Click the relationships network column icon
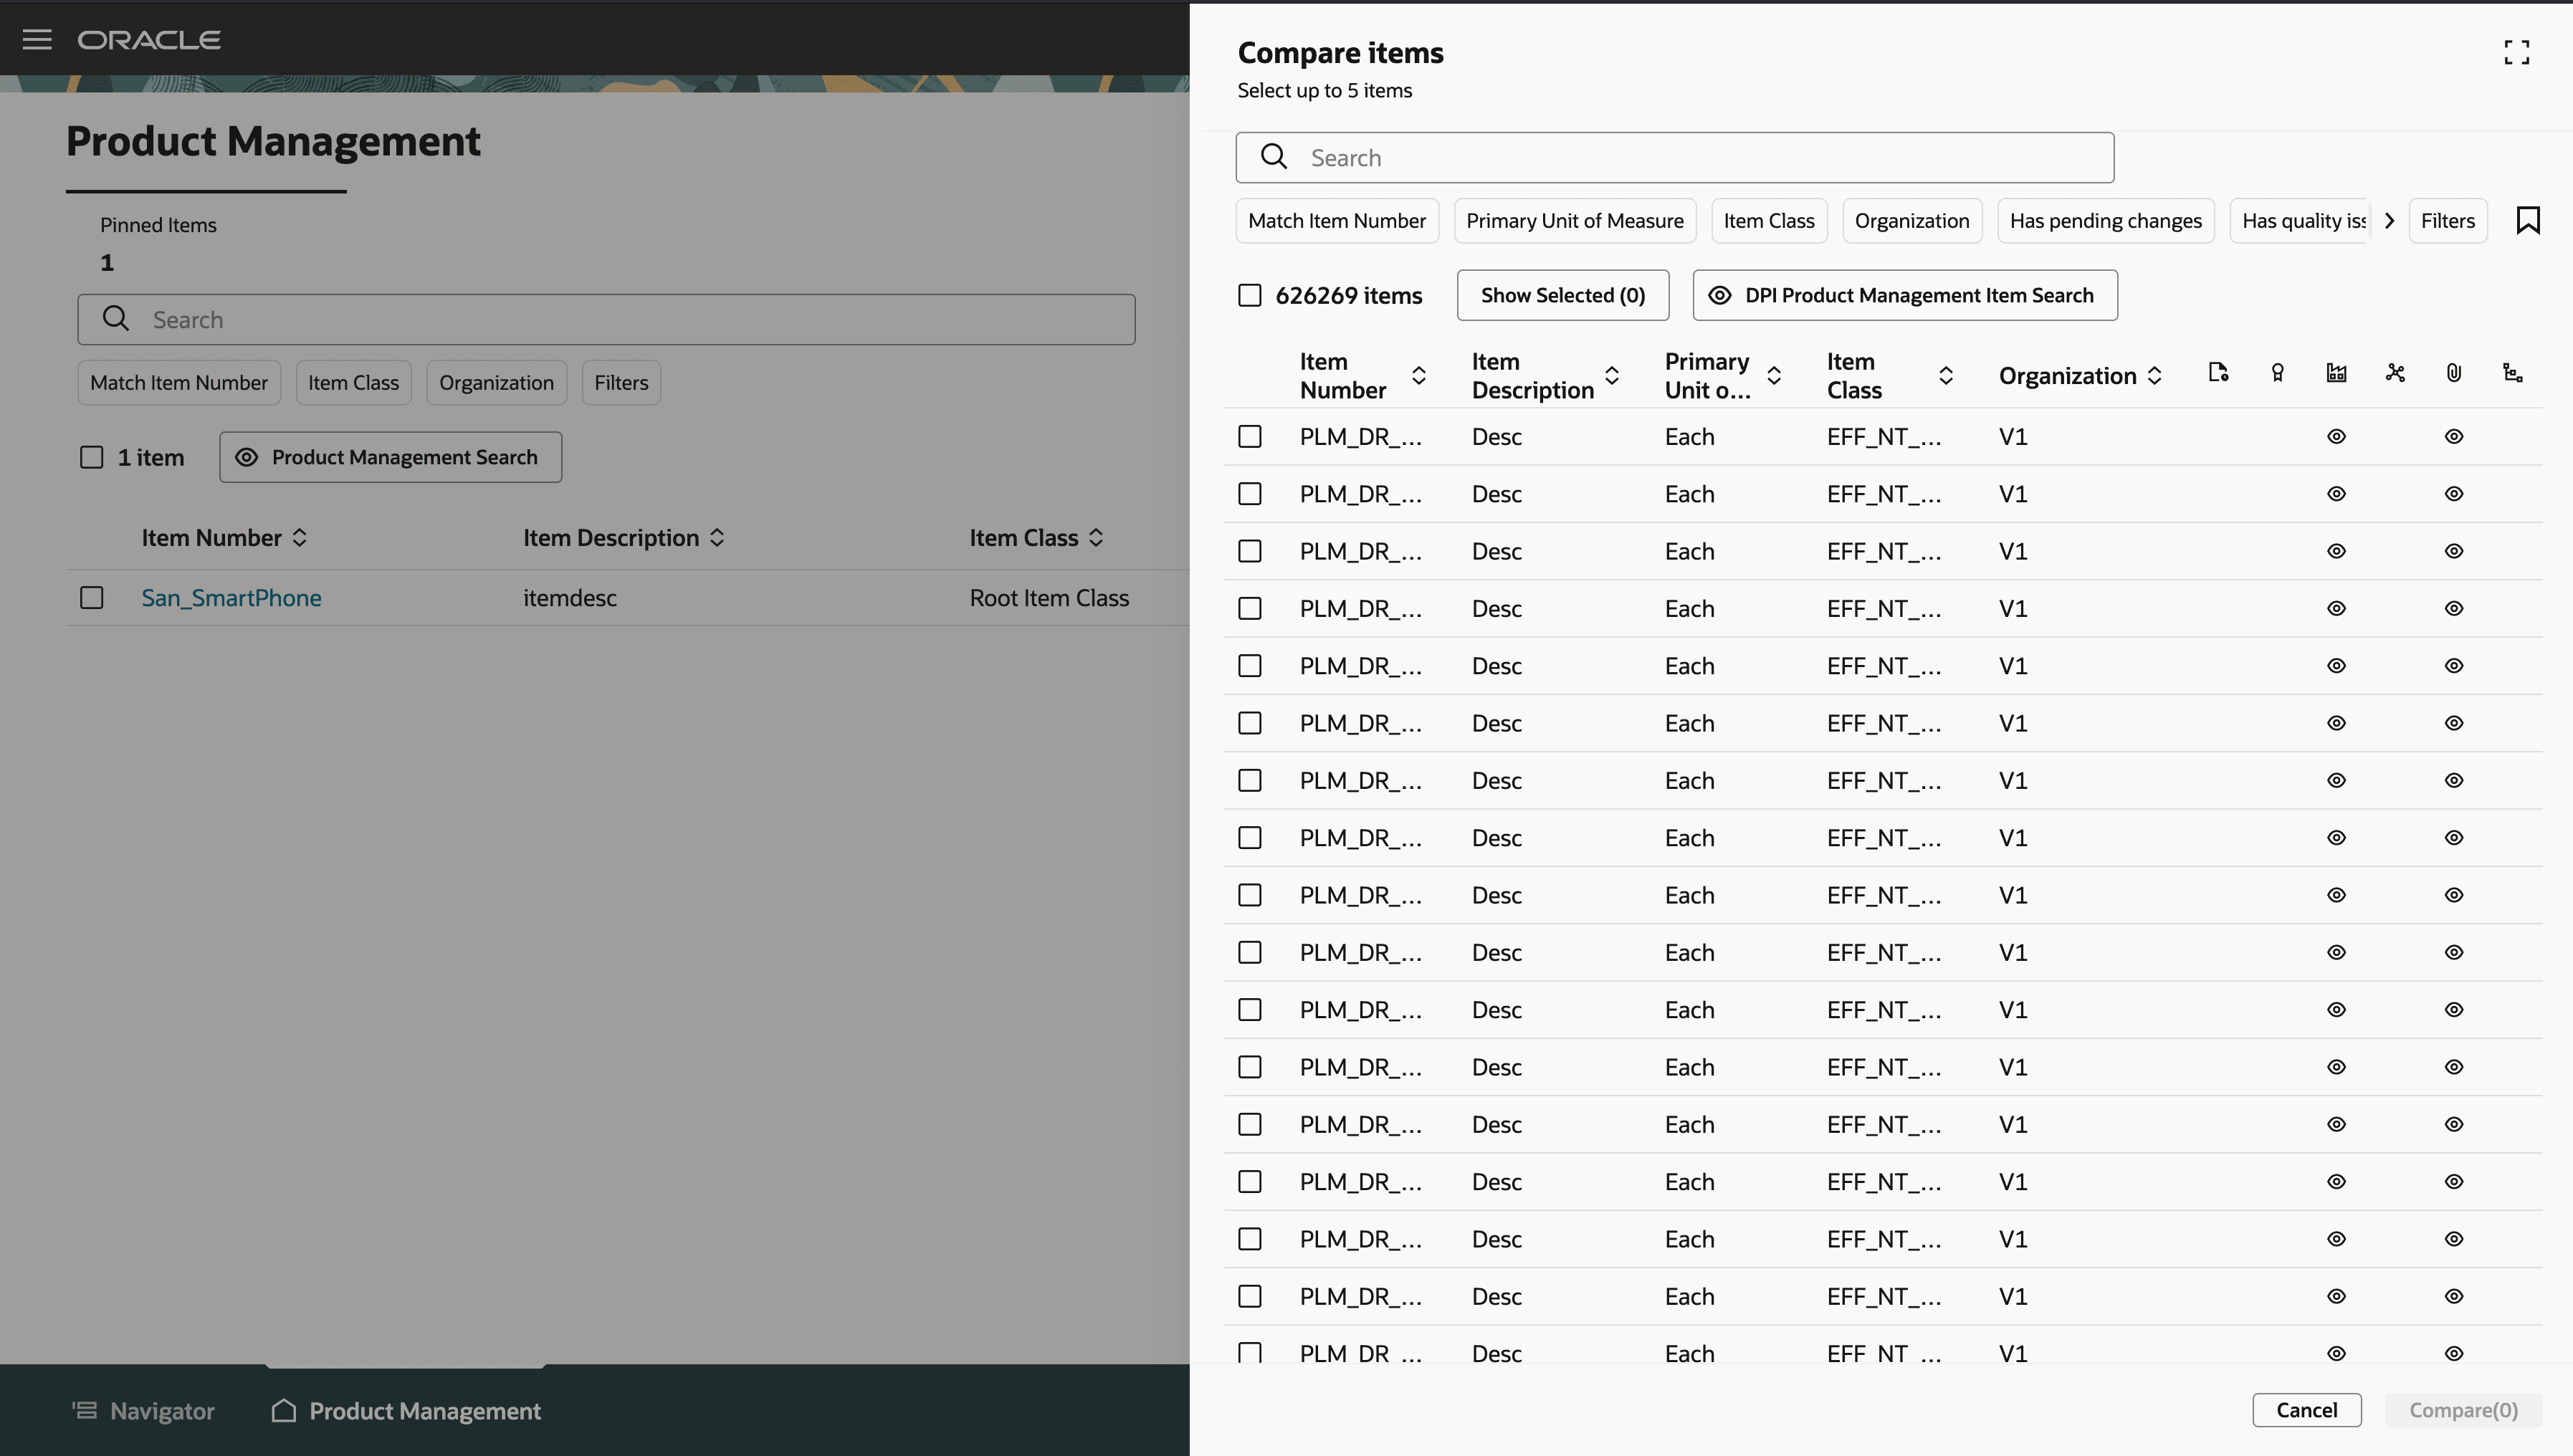Viewport: 2573px width, 1456px height. 2395,373
